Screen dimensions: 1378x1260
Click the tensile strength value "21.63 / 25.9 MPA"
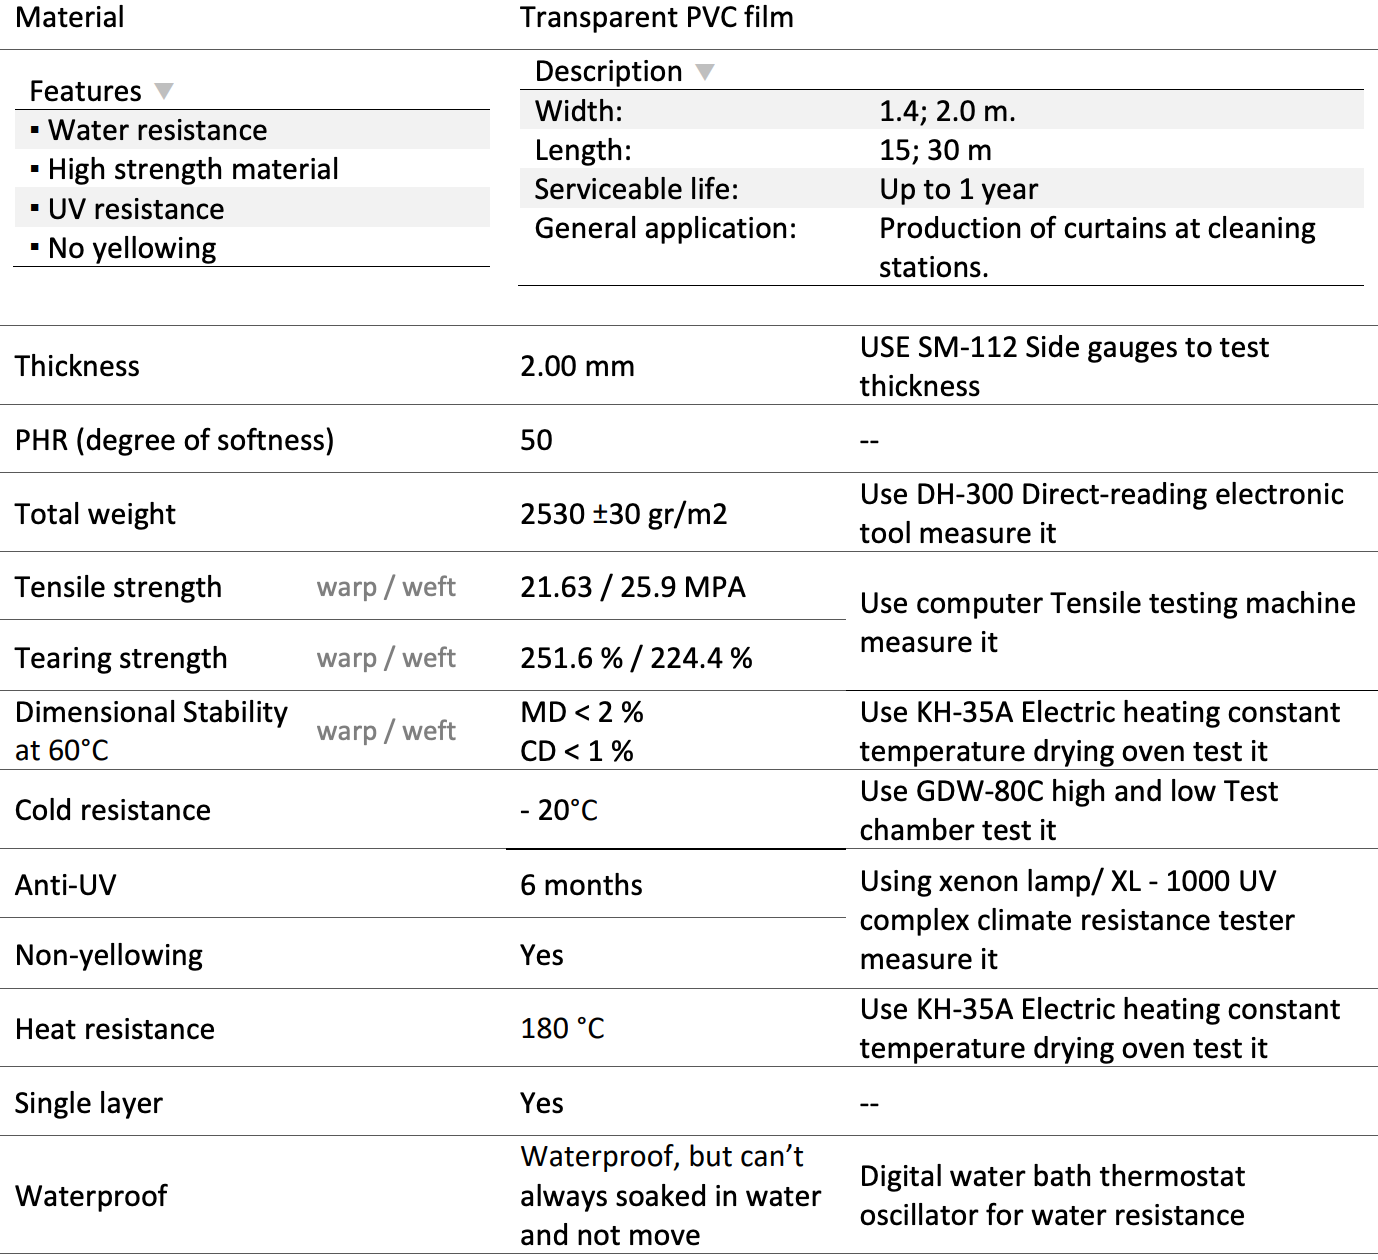[632, 587]
